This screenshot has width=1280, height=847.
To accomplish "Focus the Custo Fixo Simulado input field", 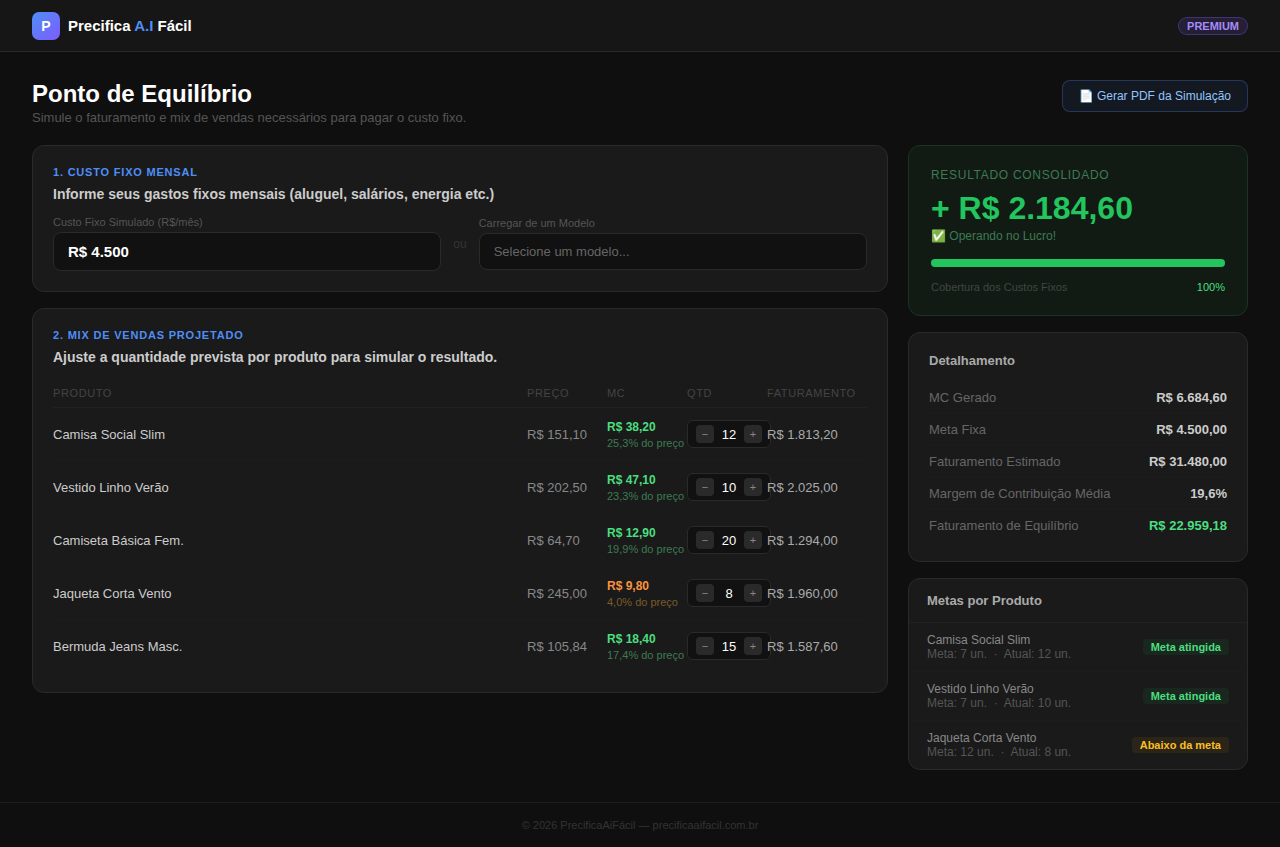I will pos(247,252).
